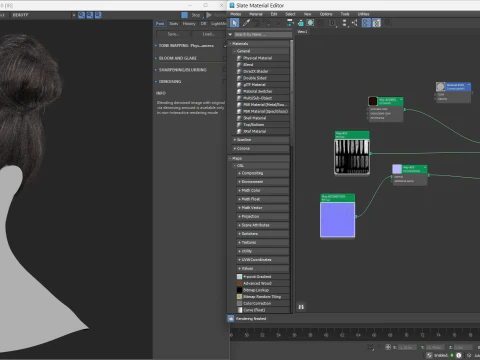Click the ColorCorrection map swatch icon
The image size is (480, 360).
pos(239,303)
